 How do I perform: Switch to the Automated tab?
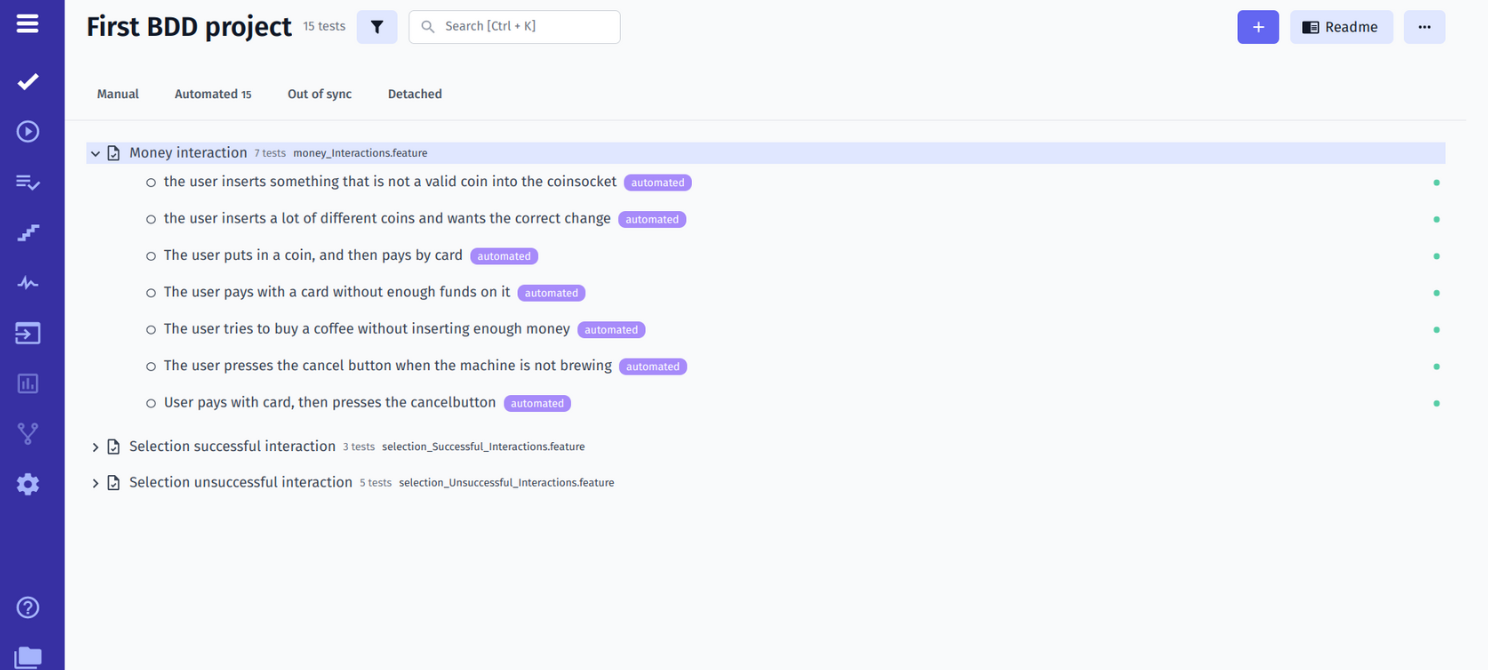tap(212, 93)
